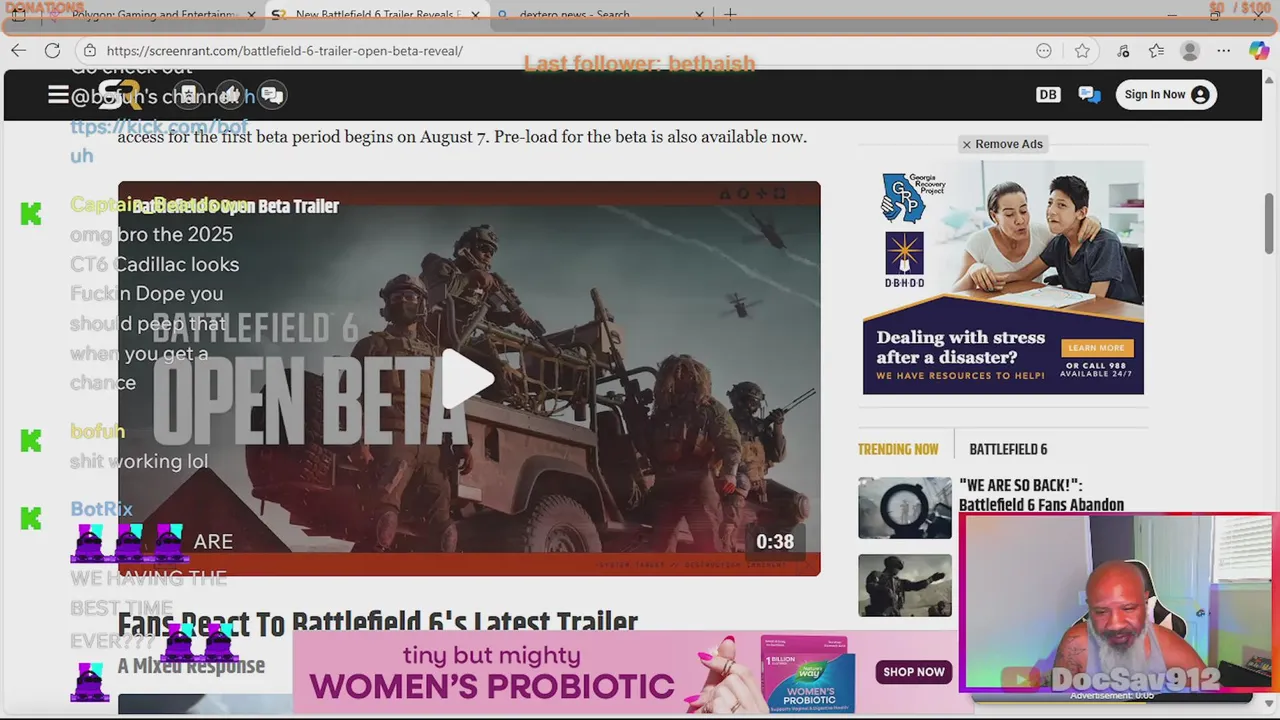Click the 0:38 video duration label

[x=775, y=542]
